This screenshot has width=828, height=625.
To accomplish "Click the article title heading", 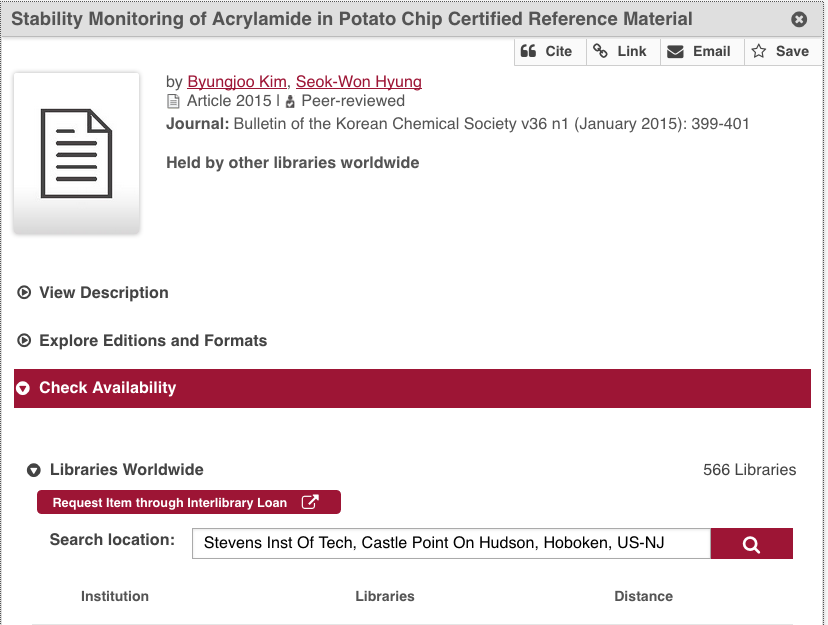I will (352, 19).
